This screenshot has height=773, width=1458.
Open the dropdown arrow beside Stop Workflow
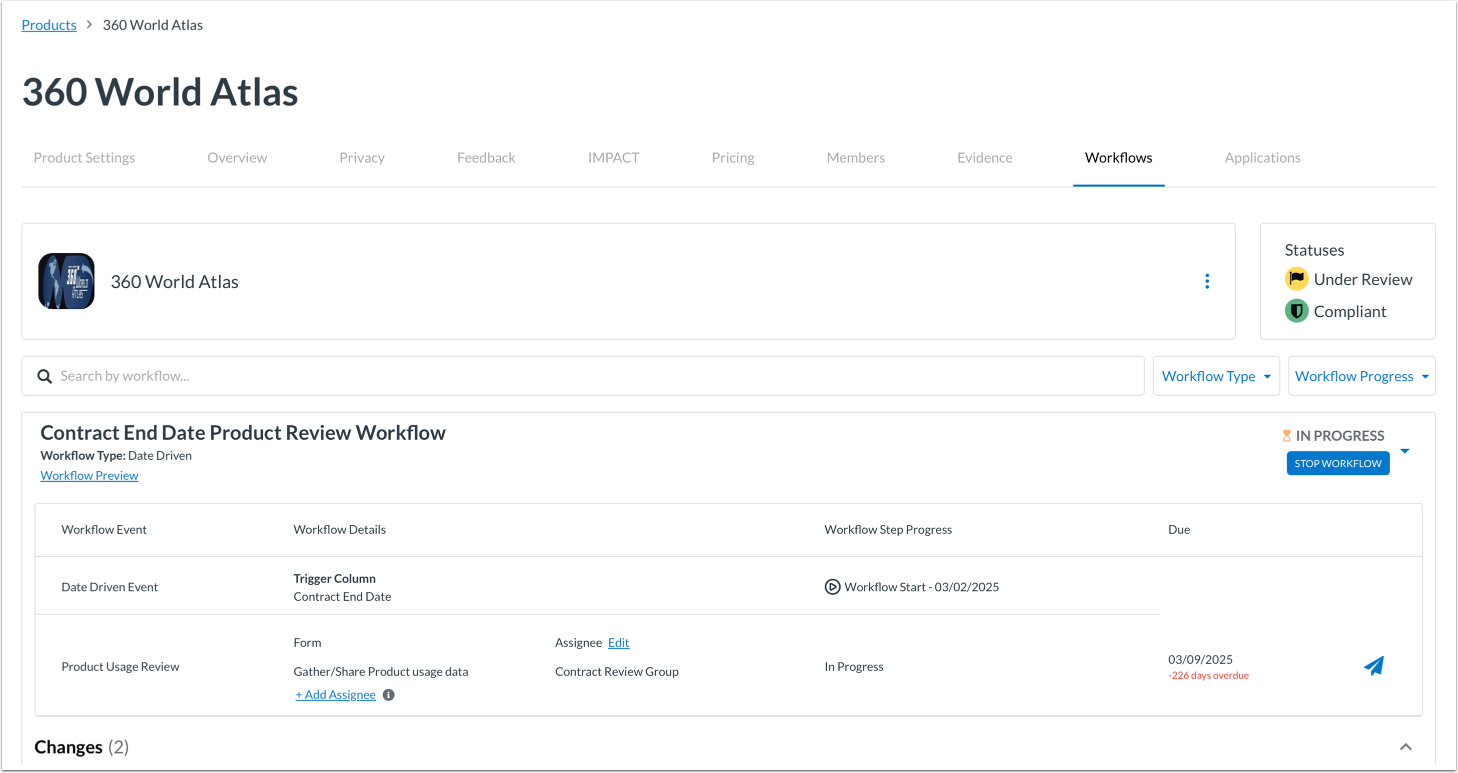click(1405, 451)
